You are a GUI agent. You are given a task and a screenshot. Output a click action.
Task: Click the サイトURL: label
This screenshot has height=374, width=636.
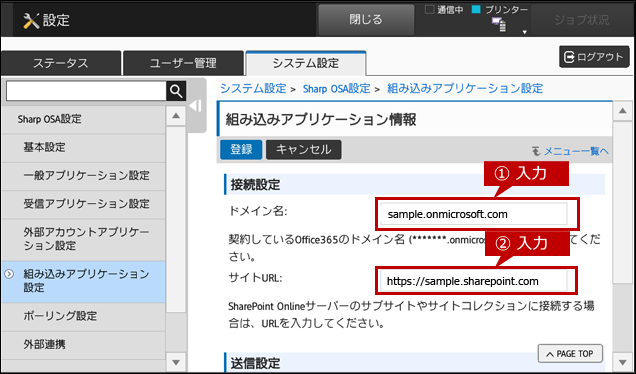tap(255, 278)
